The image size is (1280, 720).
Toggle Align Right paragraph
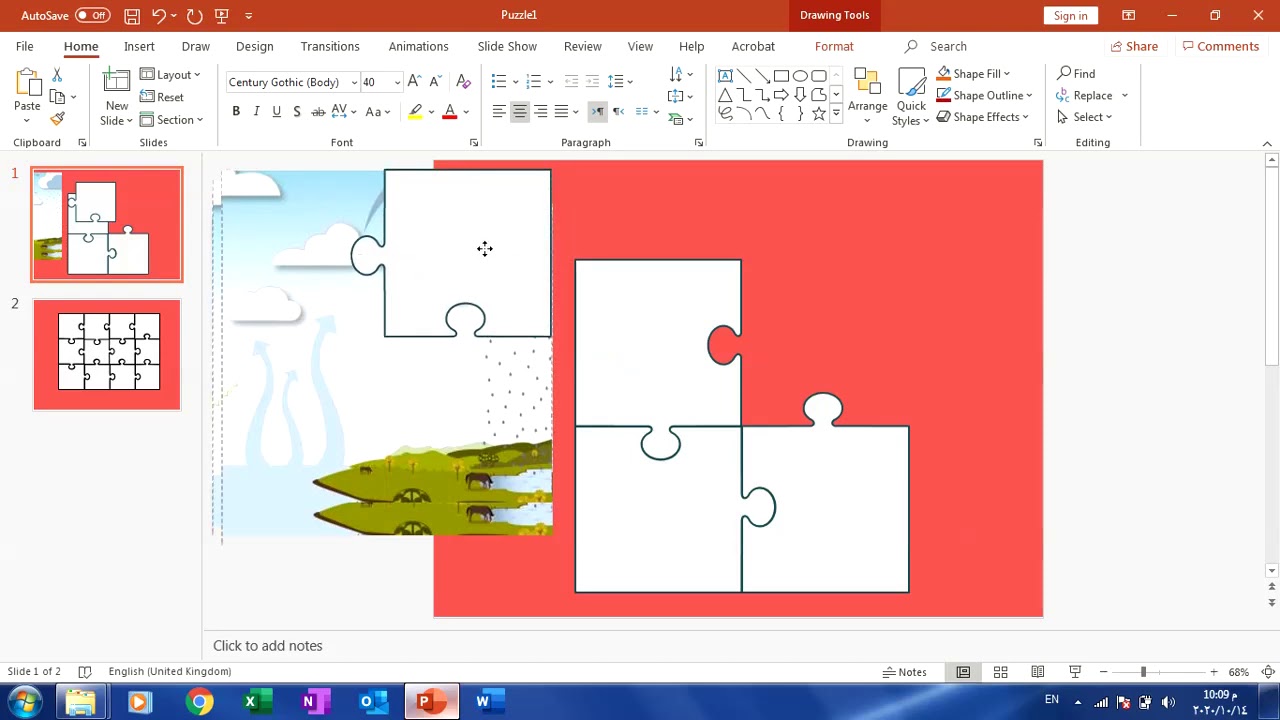(541, 111)
